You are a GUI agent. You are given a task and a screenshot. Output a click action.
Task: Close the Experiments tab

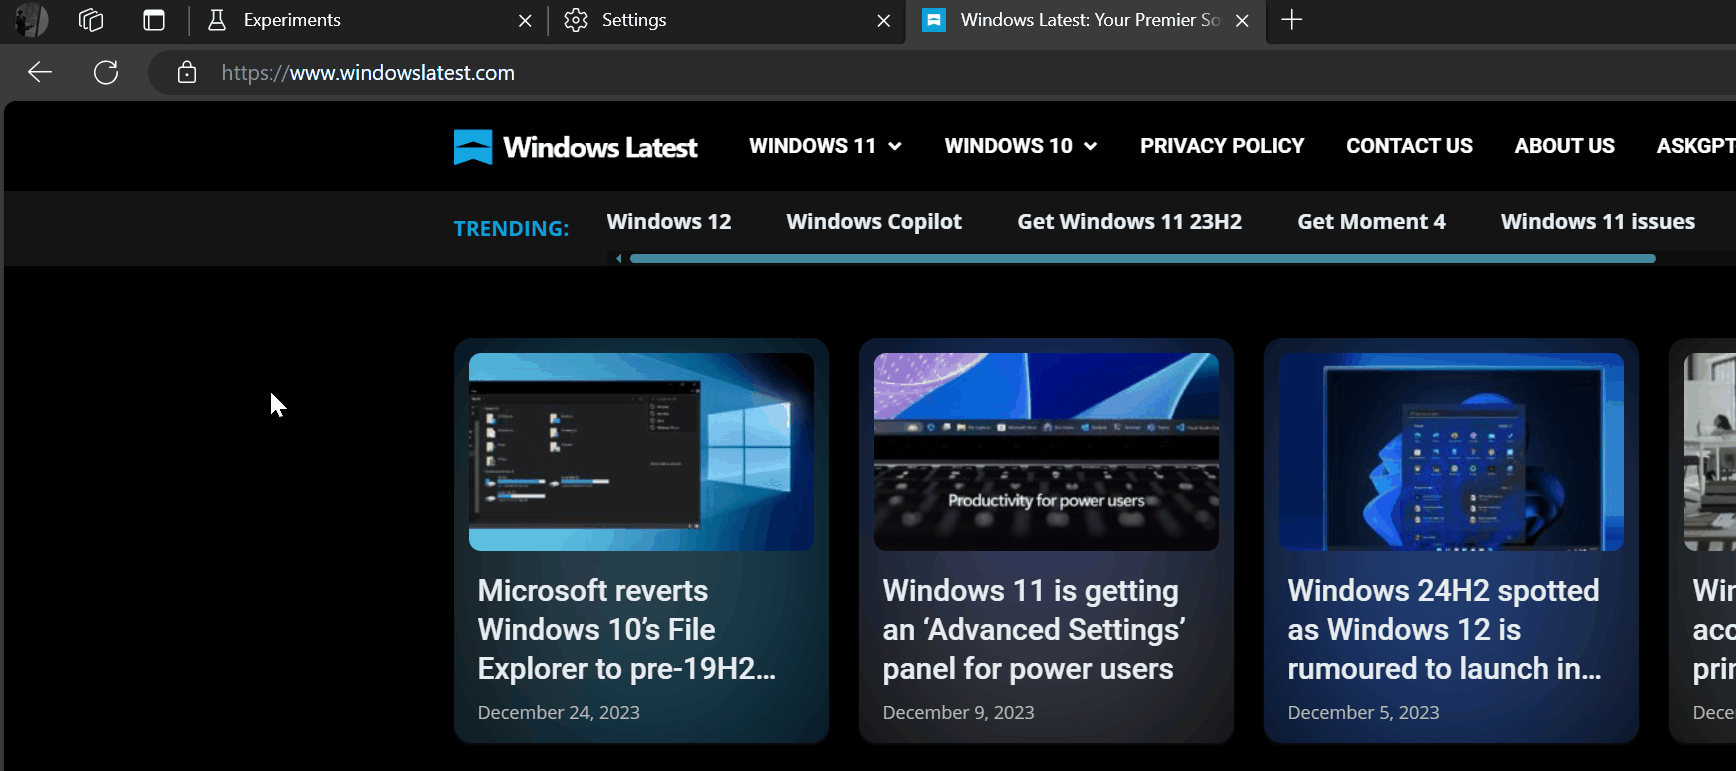(x=525, y=20)
